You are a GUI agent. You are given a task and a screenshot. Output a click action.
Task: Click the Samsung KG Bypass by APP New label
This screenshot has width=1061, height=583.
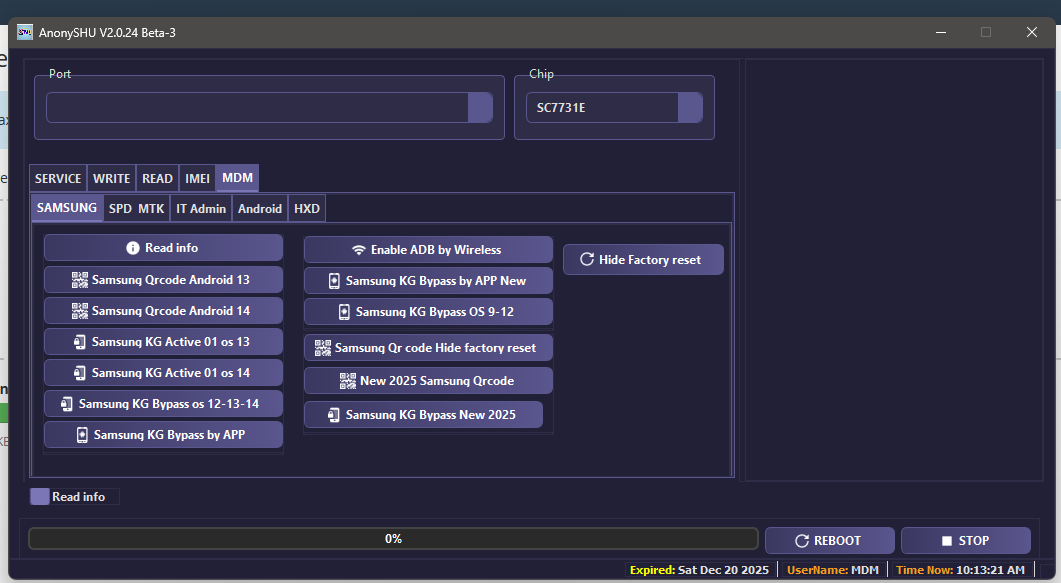point(436,281)
